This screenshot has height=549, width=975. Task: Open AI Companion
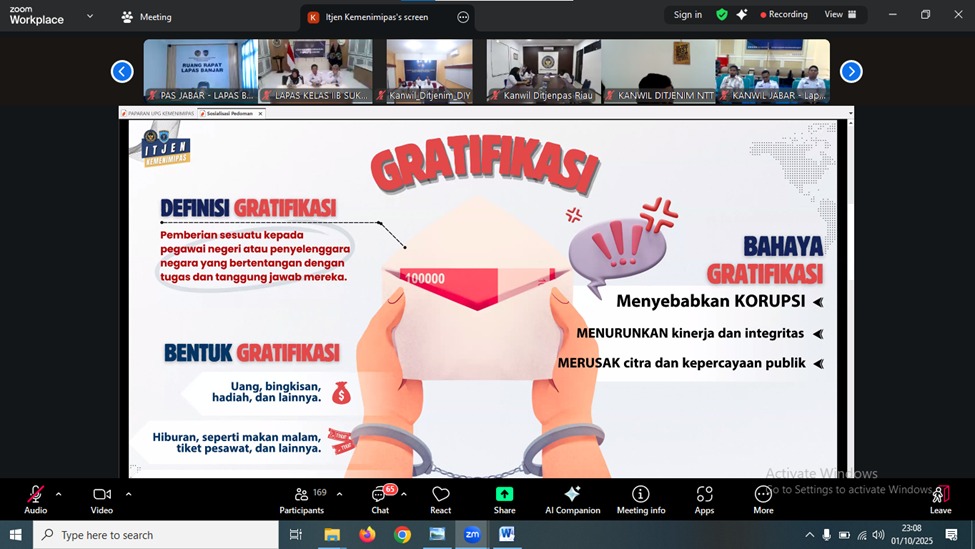(x=572, y=499)
